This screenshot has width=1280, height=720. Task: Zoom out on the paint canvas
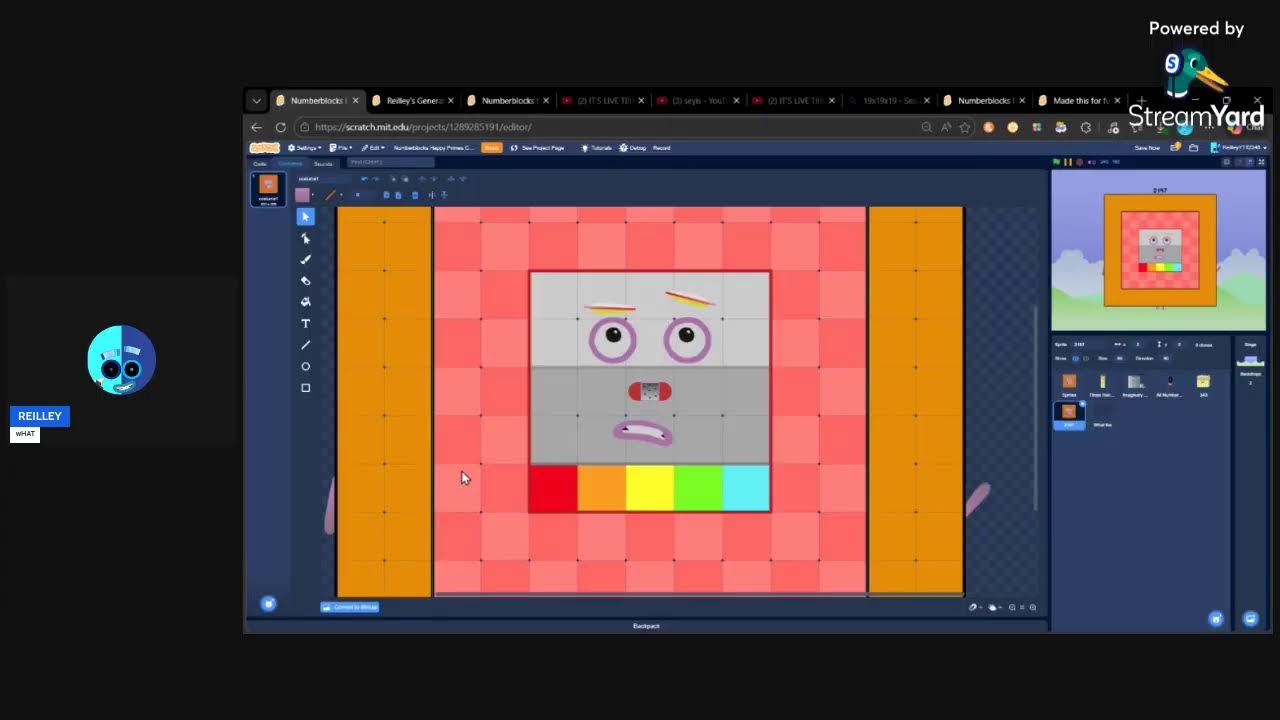point(1012,607)
